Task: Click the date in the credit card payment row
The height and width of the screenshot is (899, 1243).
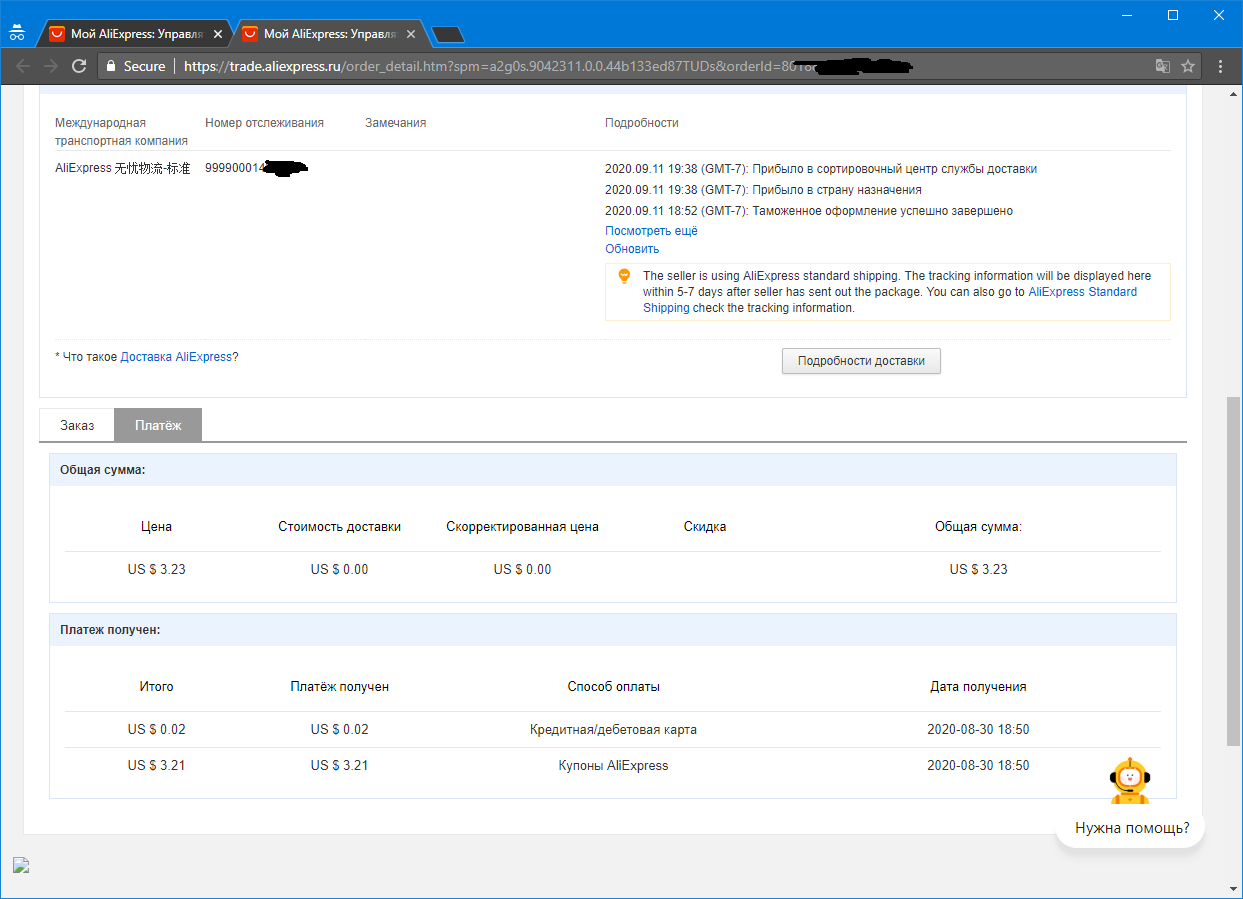Action: tap(978, 730)
